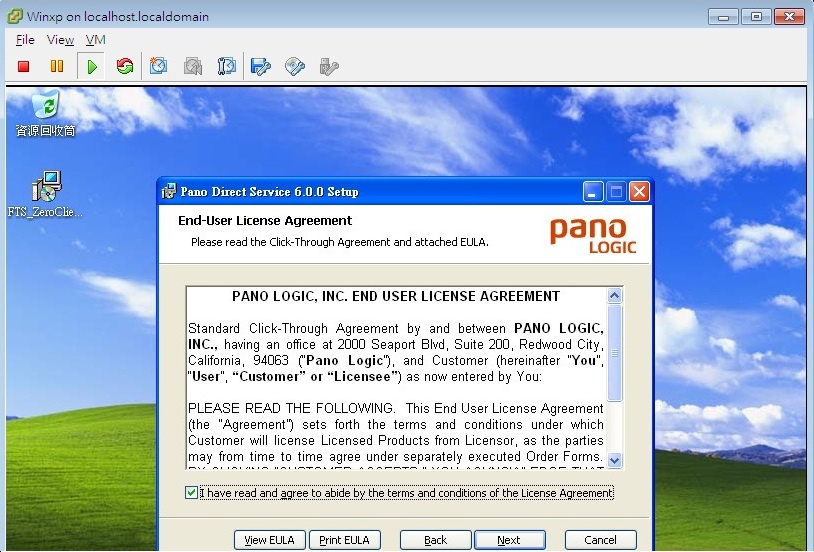Click the EULA scrollbar thumb
The image size is (814, 552).
tap(615, 353)
